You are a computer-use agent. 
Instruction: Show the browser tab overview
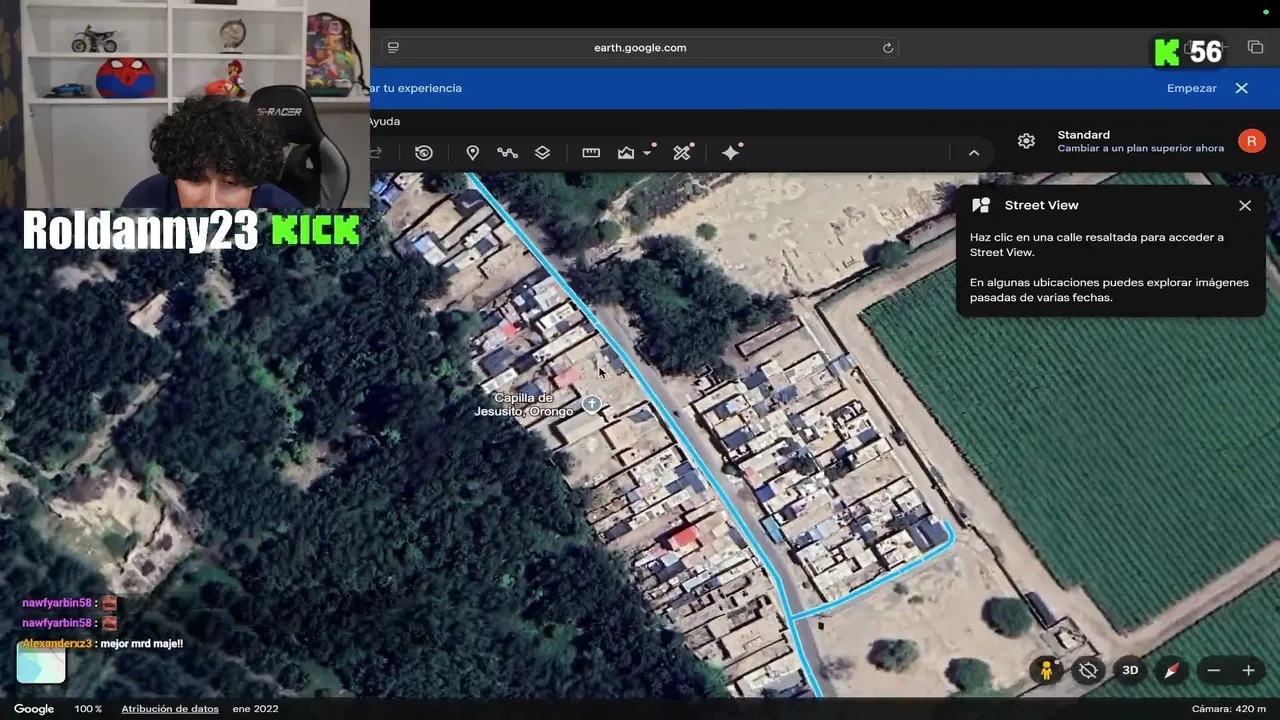coord(1255,47)
